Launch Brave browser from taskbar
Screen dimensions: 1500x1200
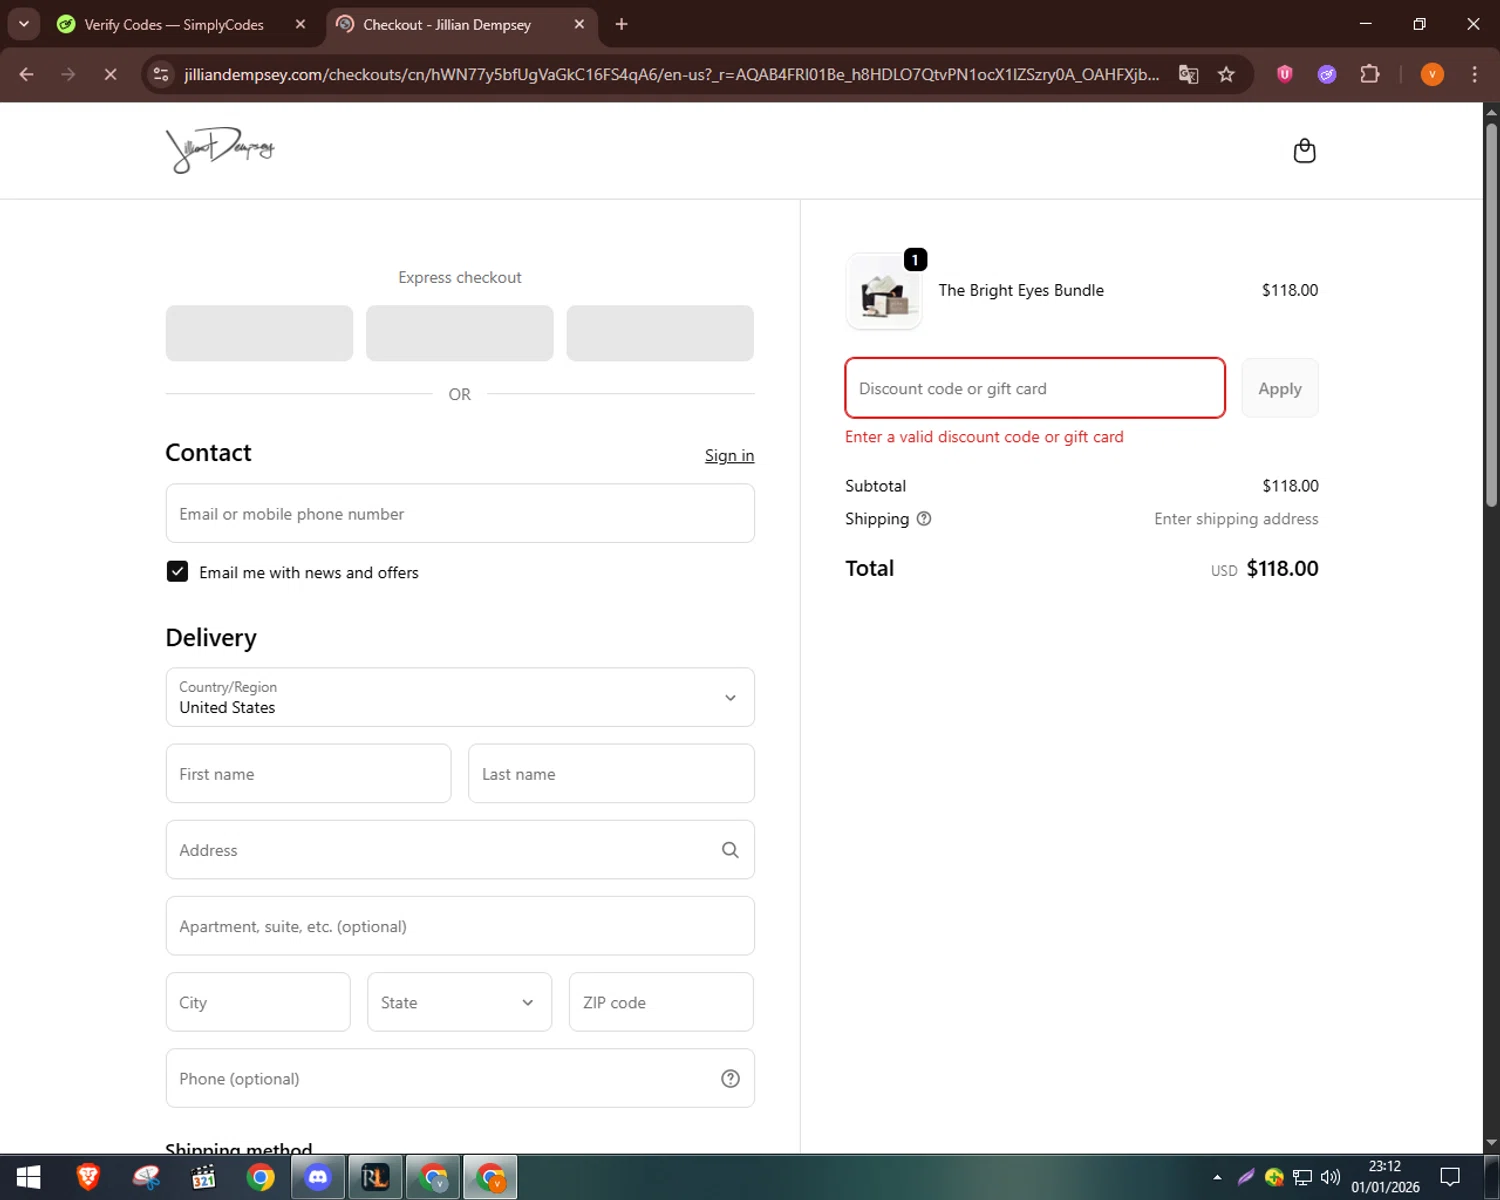click(x=88, y=1177)
